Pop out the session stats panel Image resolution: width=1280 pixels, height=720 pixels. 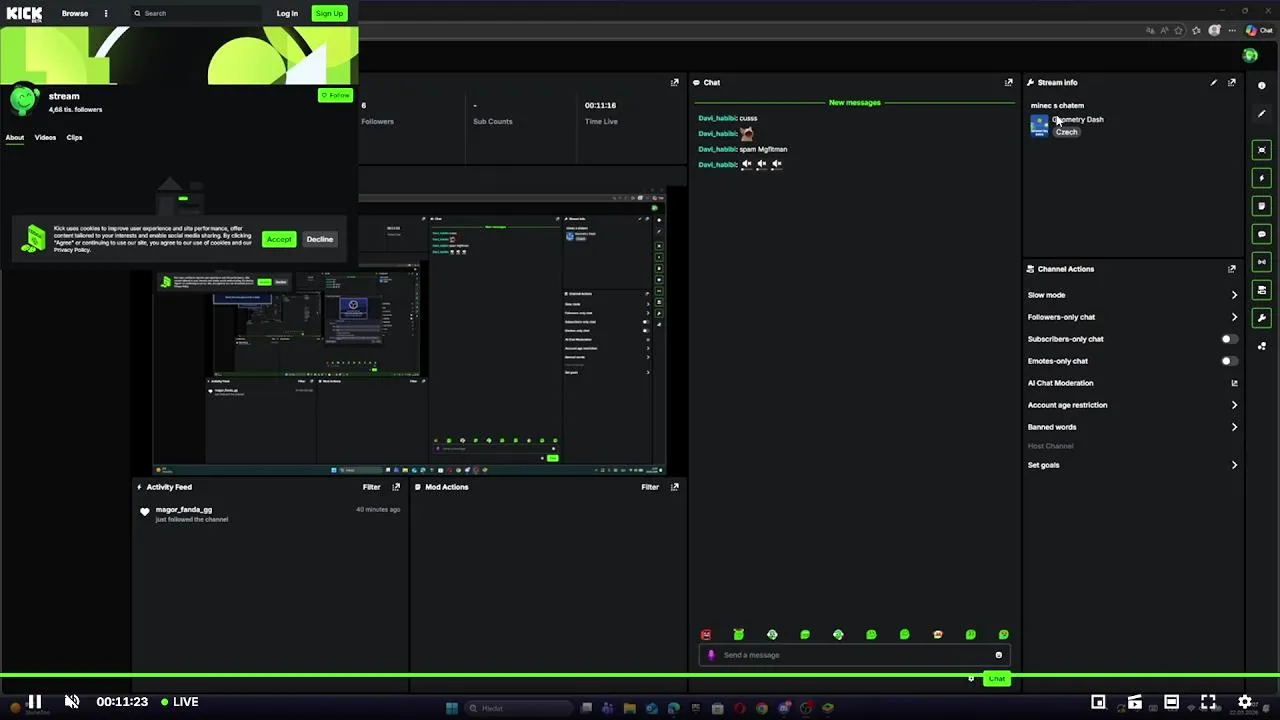674,82
